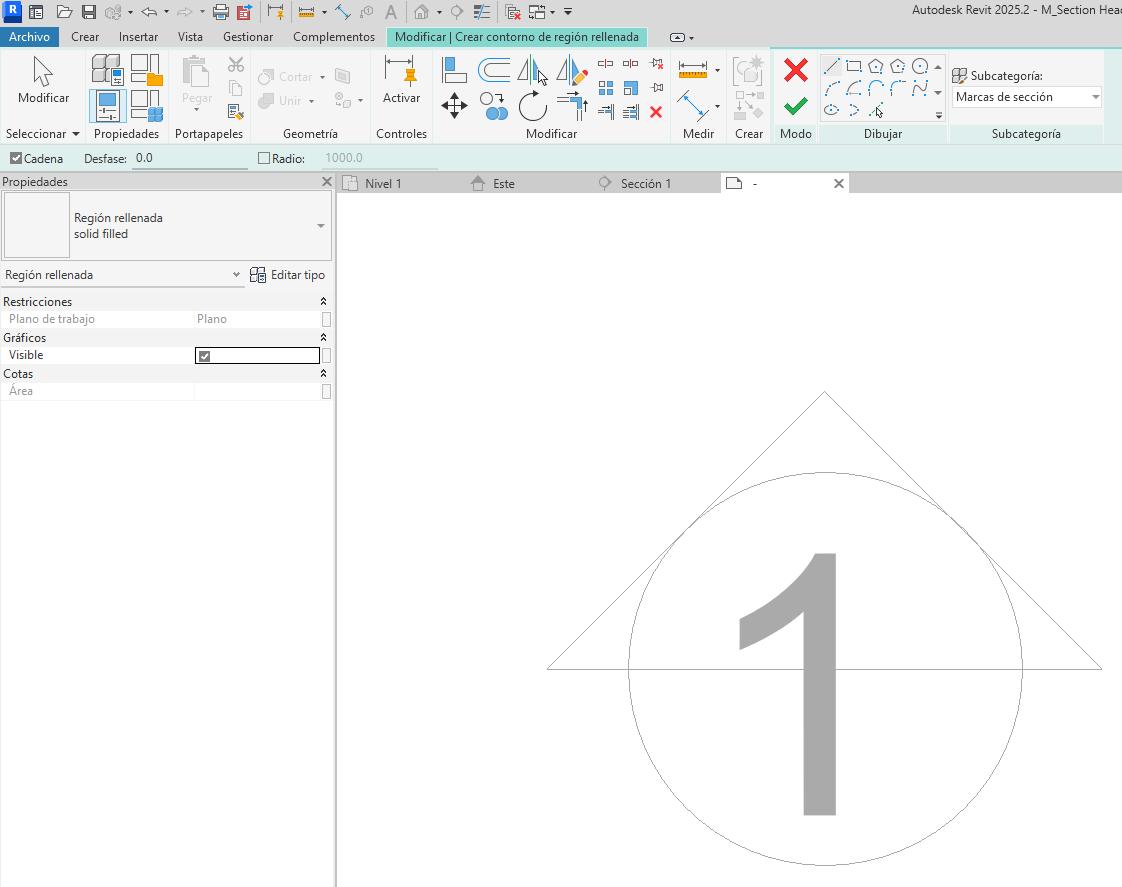Click the Array tool icon
The width and height of the screenshot is (1122, 887).
(x=606, y=88)
